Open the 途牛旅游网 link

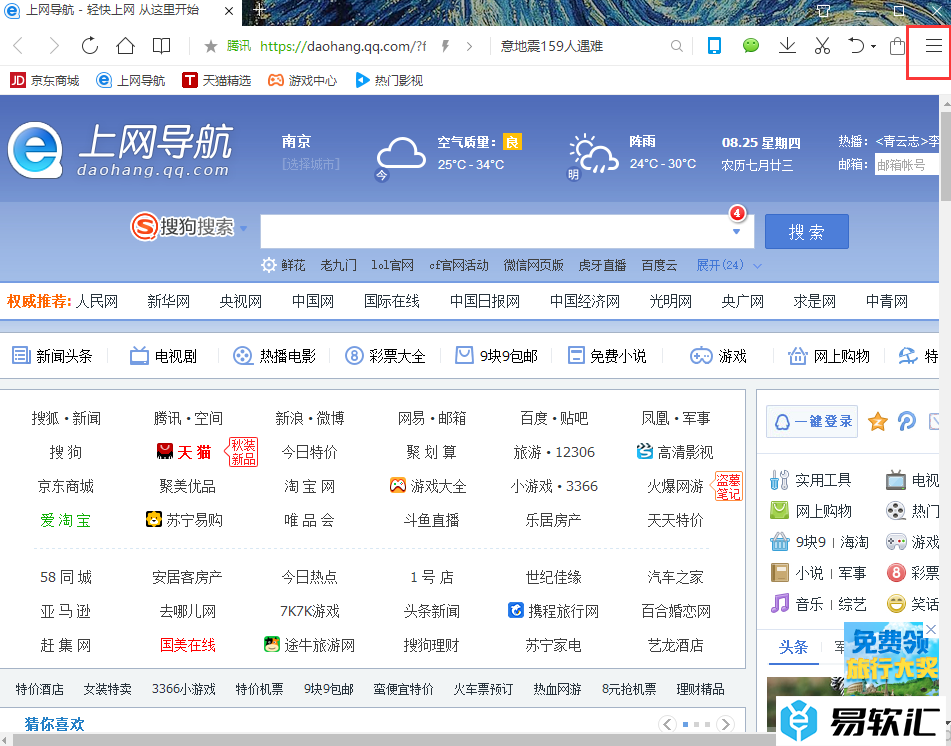pyautogui.click(x=309, y=645)
